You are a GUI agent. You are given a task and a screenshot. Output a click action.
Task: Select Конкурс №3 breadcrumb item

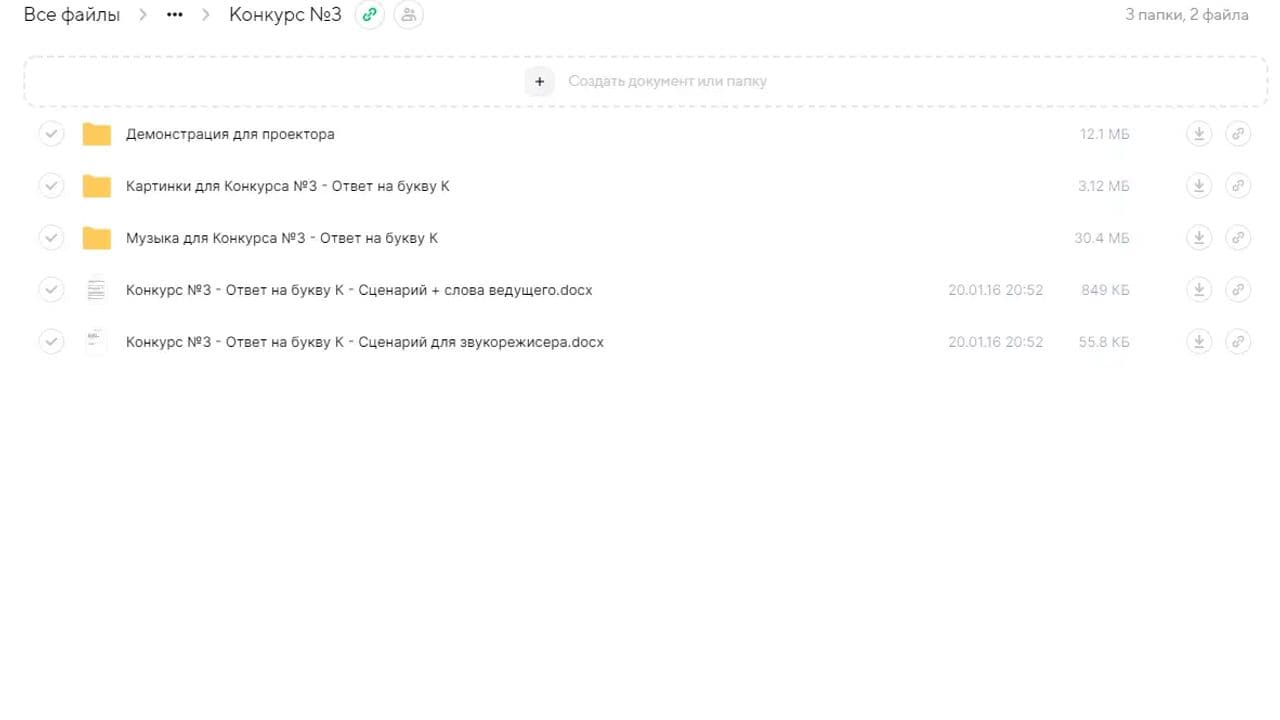point(285,15)
